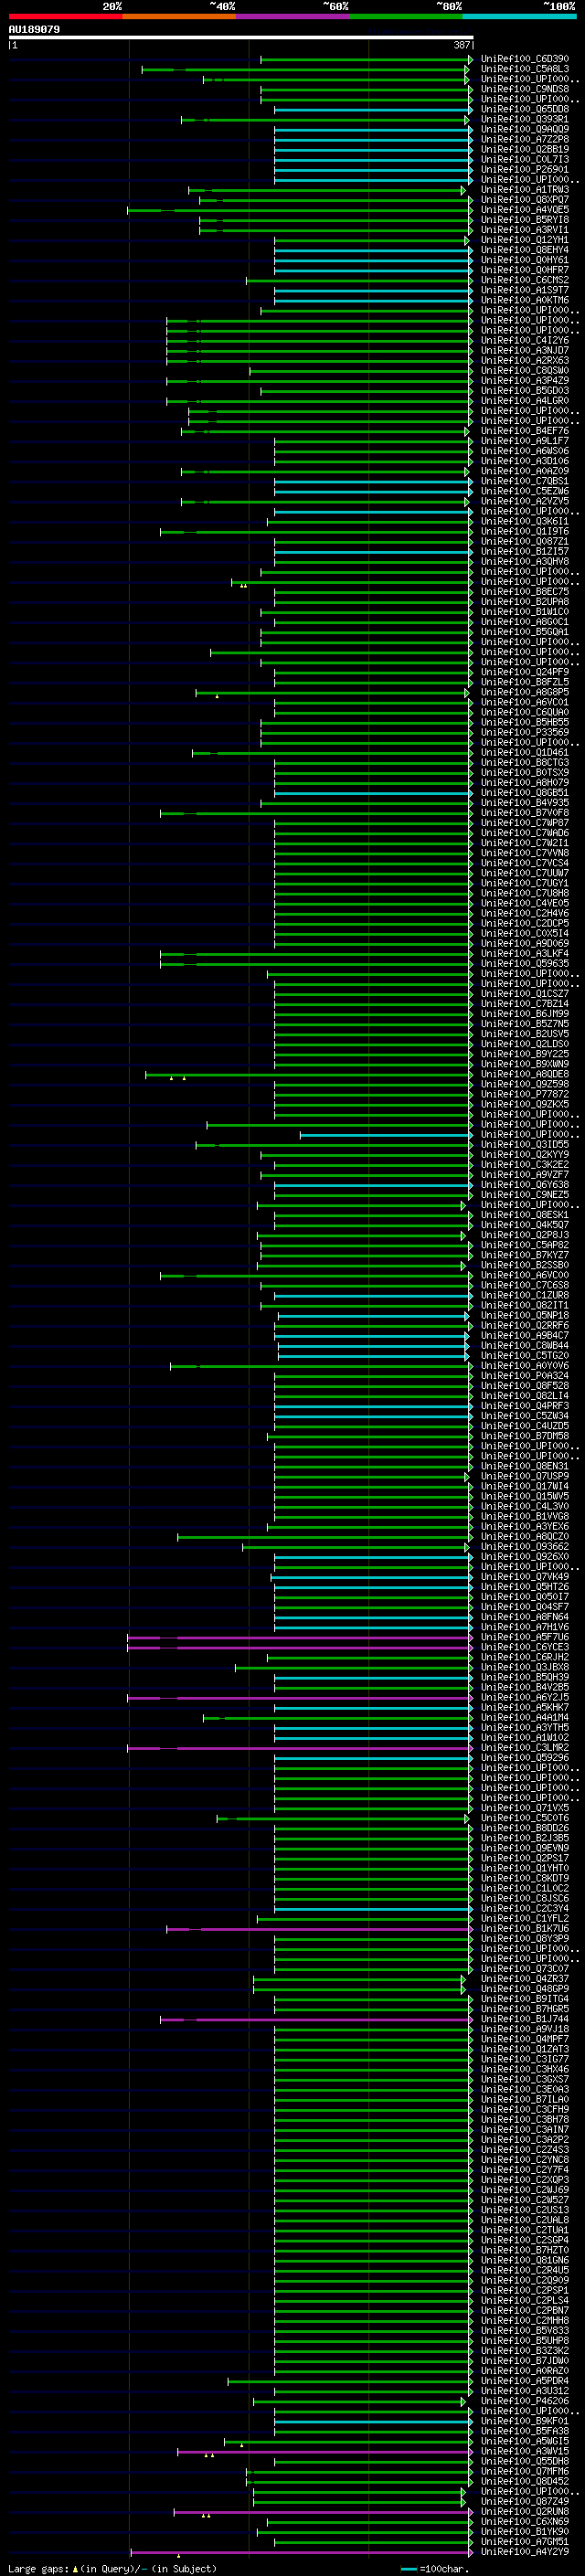Click the cyan alignment bar for UniRef100_Q9AQQ9
Viewport: 585px width, 2576px height.
(x=373, y=130)
